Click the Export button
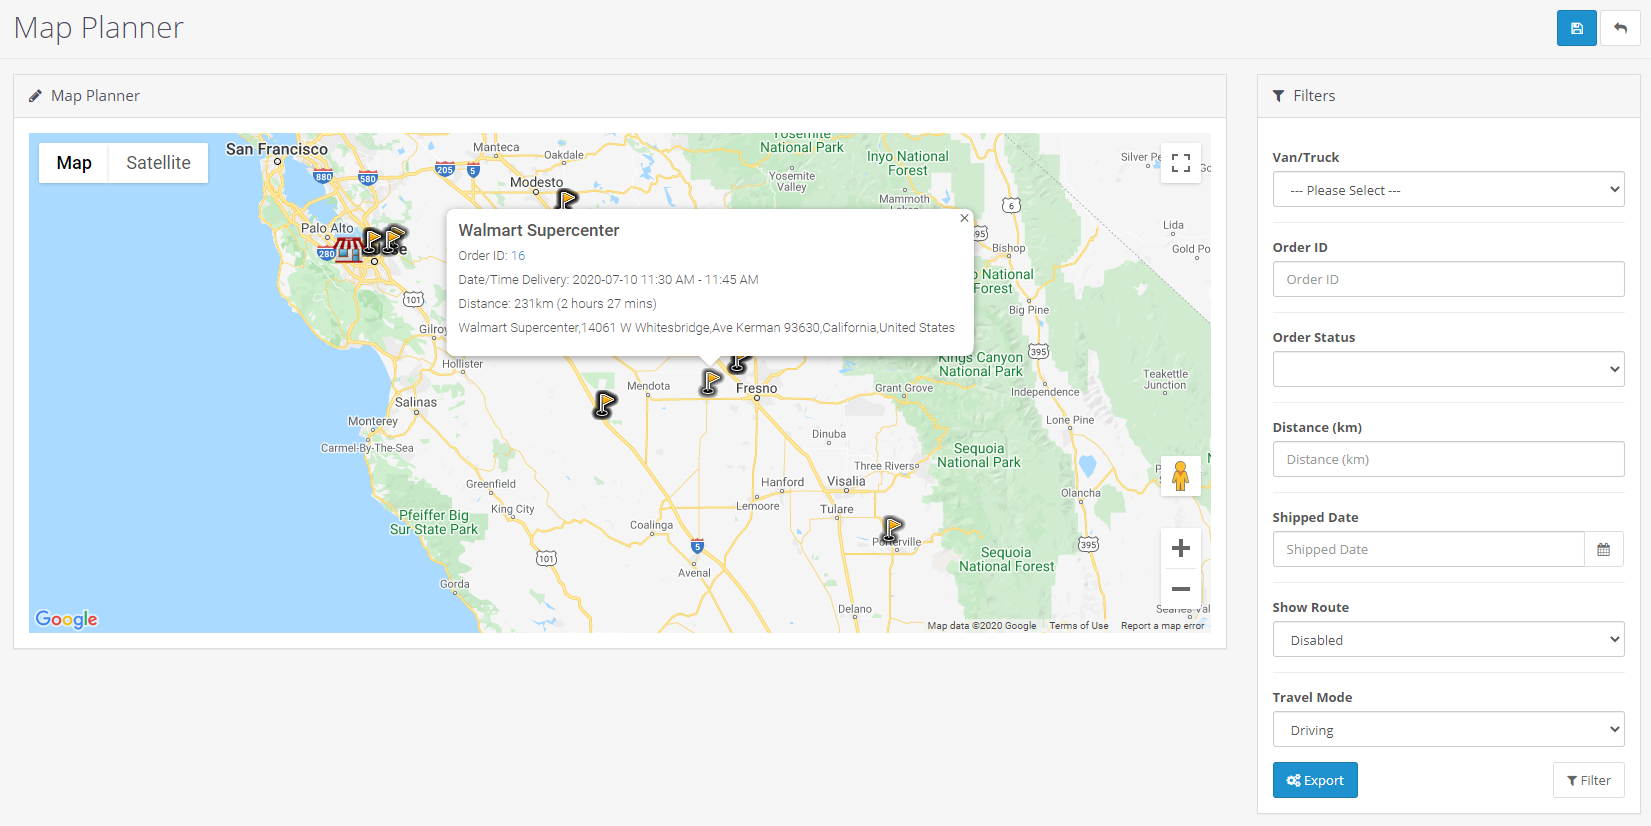 tap(1315, 780)
